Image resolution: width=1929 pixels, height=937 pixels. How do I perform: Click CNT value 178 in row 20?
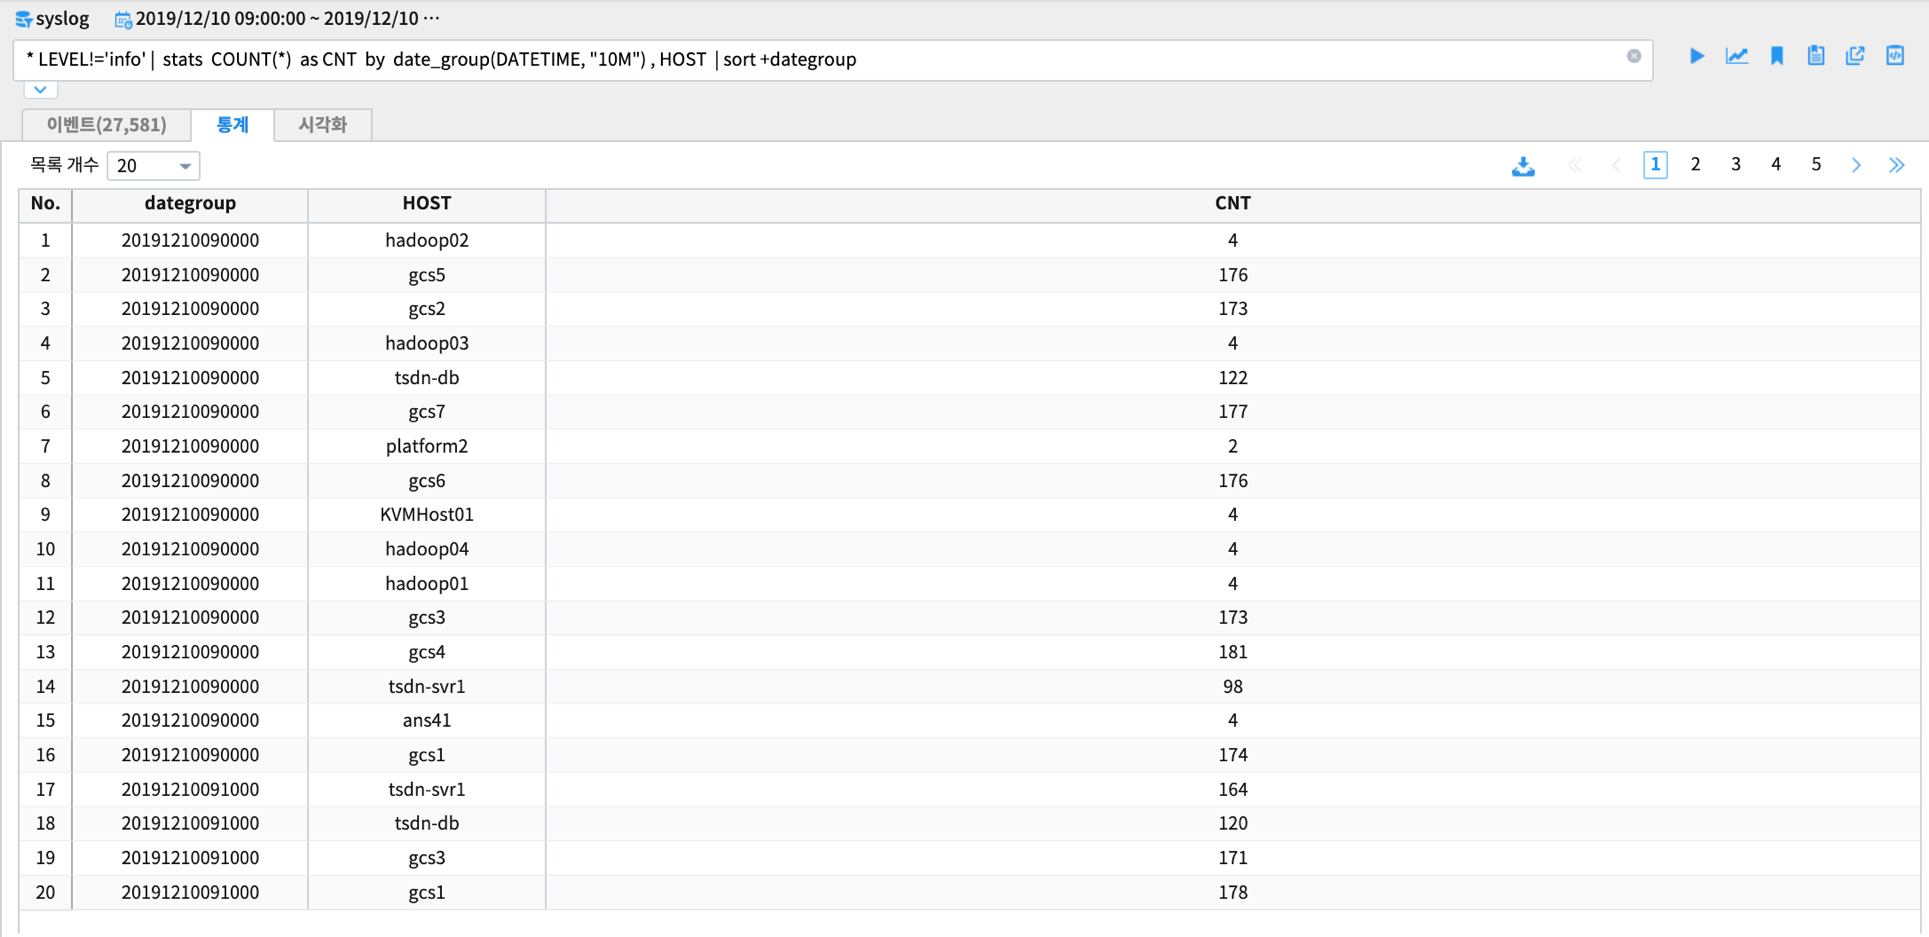(x=1232, y=892)
